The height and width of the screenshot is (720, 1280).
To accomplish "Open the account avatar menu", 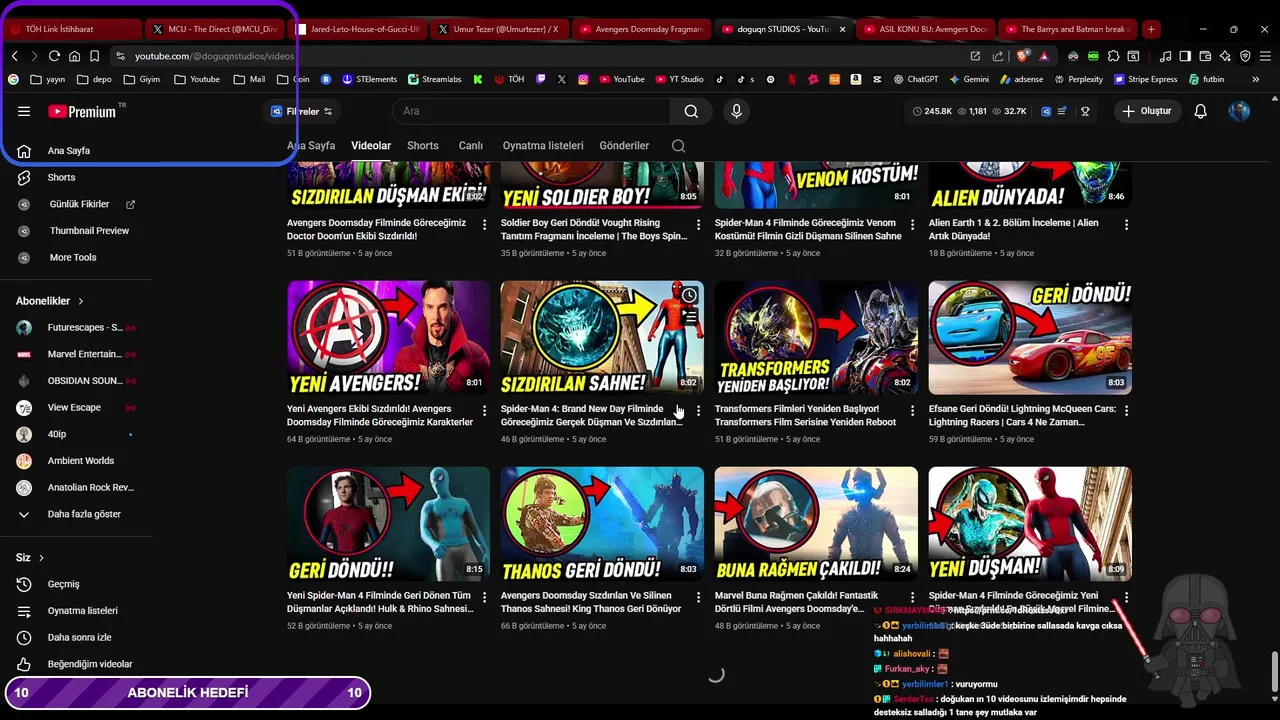I will (x=1239, y=111).
